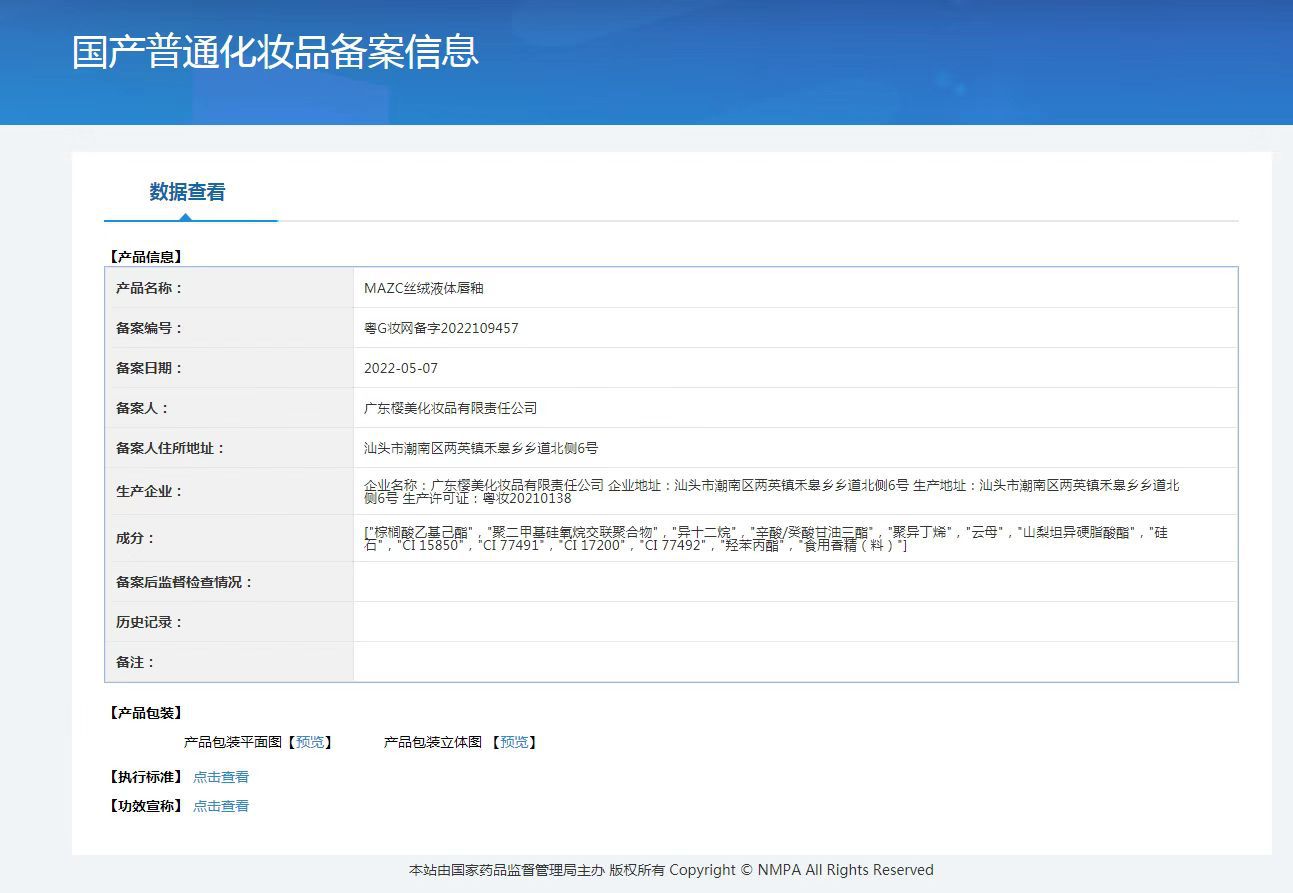1293x893 pixels.
Task: Click the 生产企业 details text
Action: pyautogui.click(x=770, y=491)
